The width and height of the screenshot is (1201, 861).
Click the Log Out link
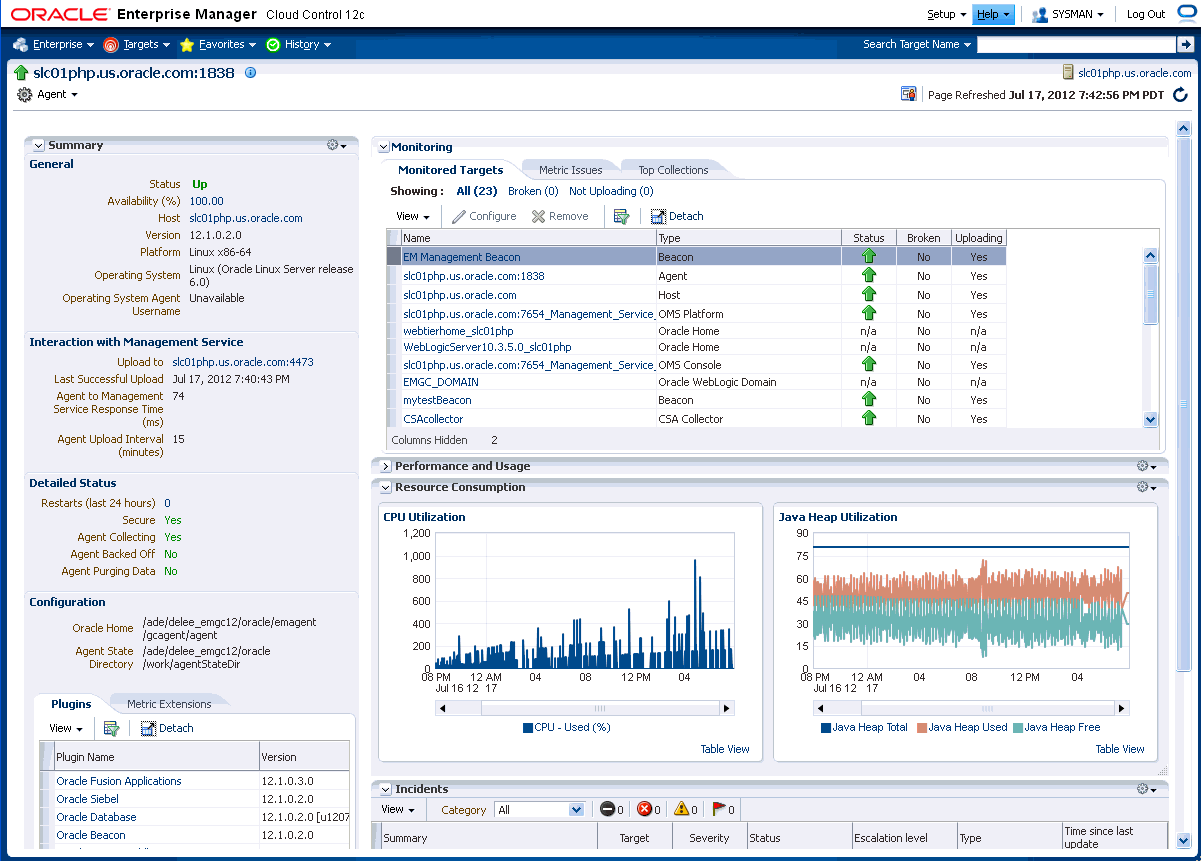coord(1146,14)
